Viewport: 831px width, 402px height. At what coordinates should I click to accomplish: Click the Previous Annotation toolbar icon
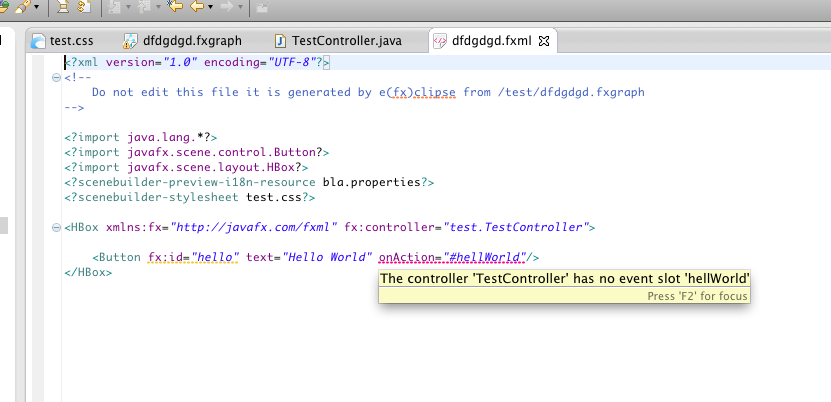point(143,7)
